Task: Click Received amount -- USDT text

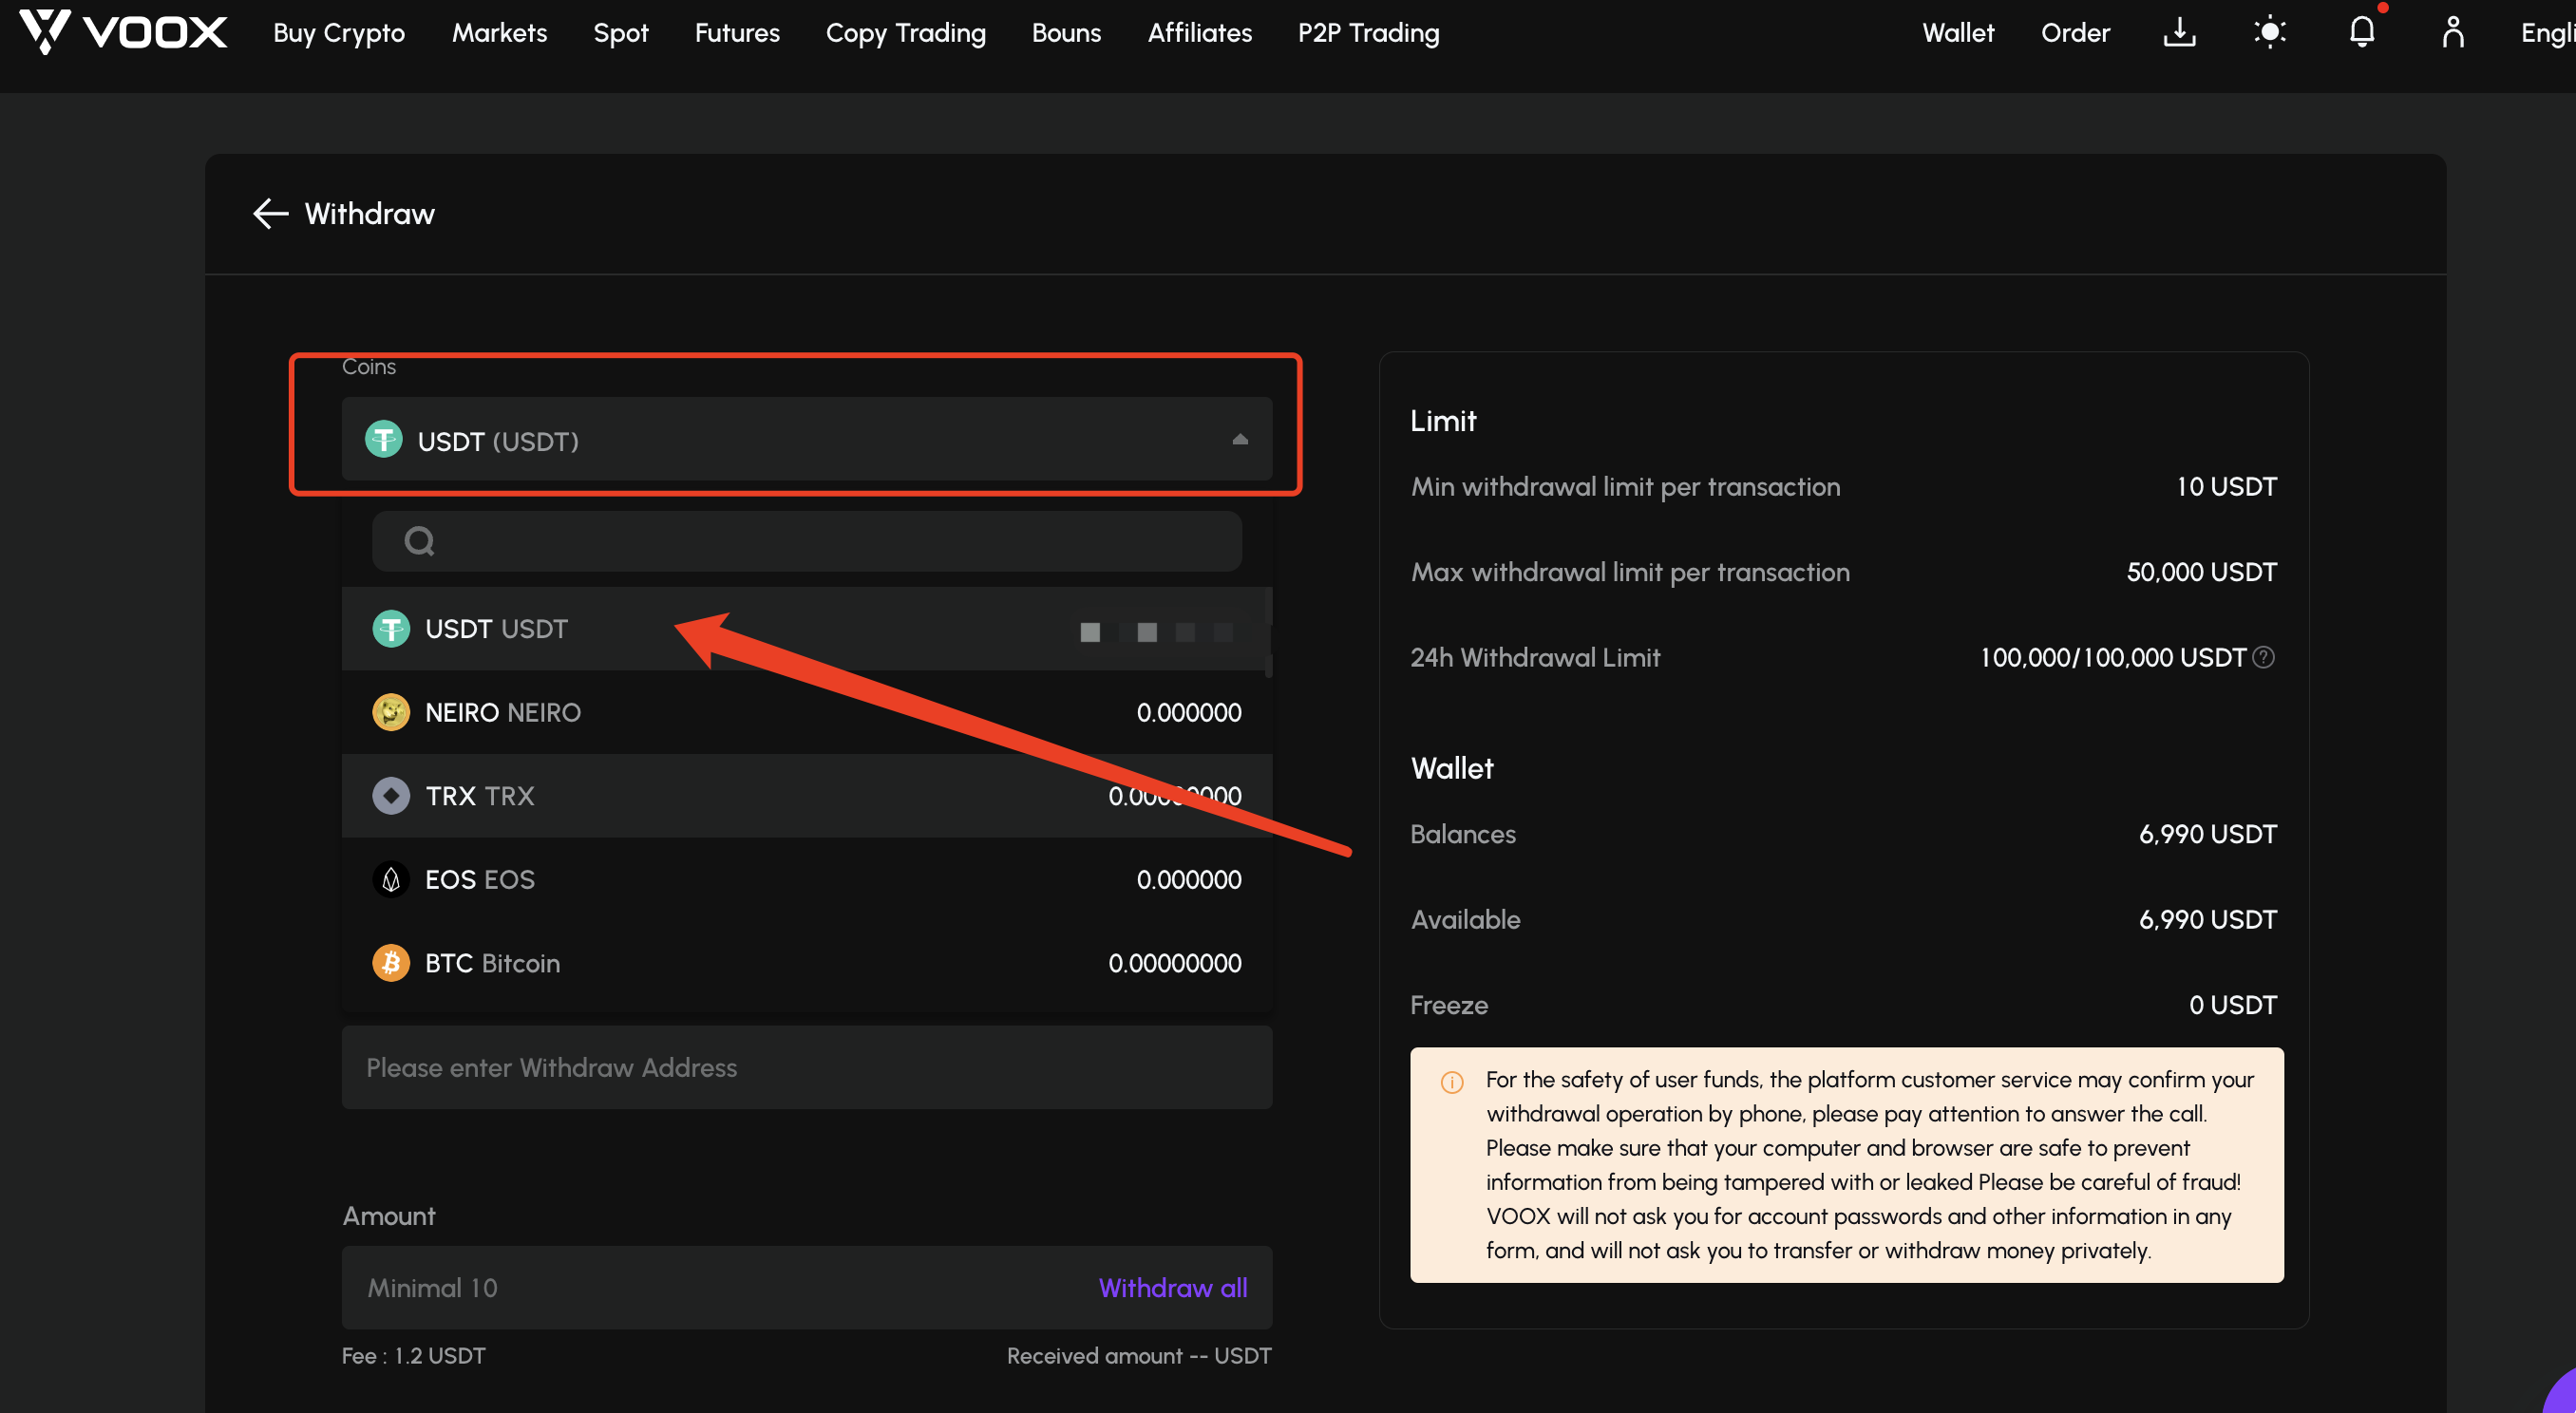Action: pyautogui.click(x=1139, y=1355)
